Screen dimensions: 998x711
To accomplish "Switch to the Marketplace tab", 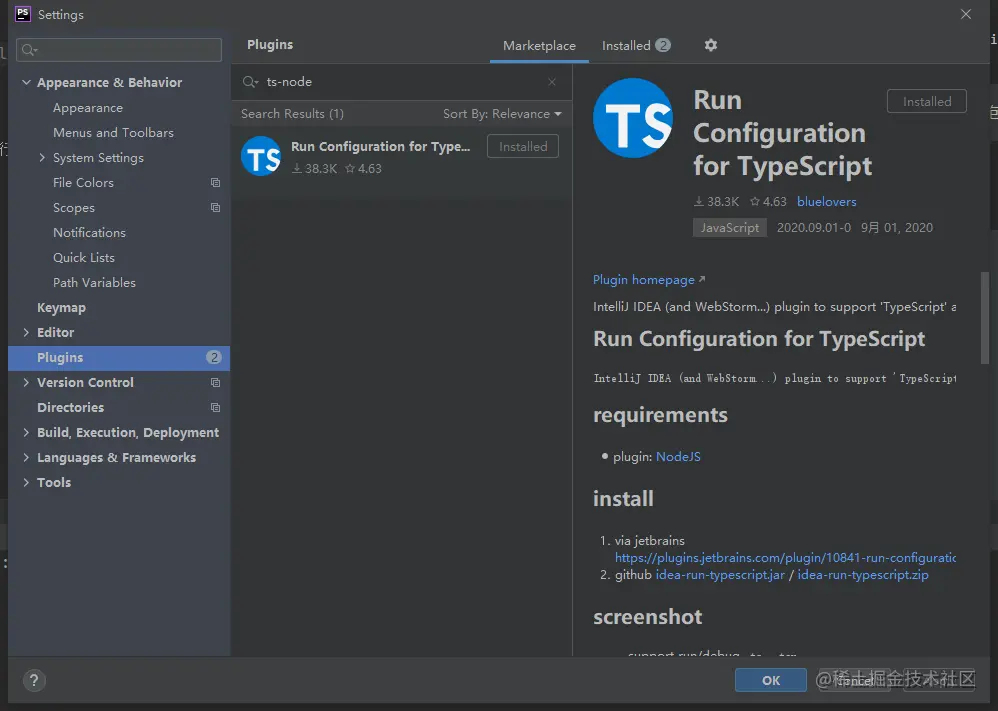I will 539,46.
